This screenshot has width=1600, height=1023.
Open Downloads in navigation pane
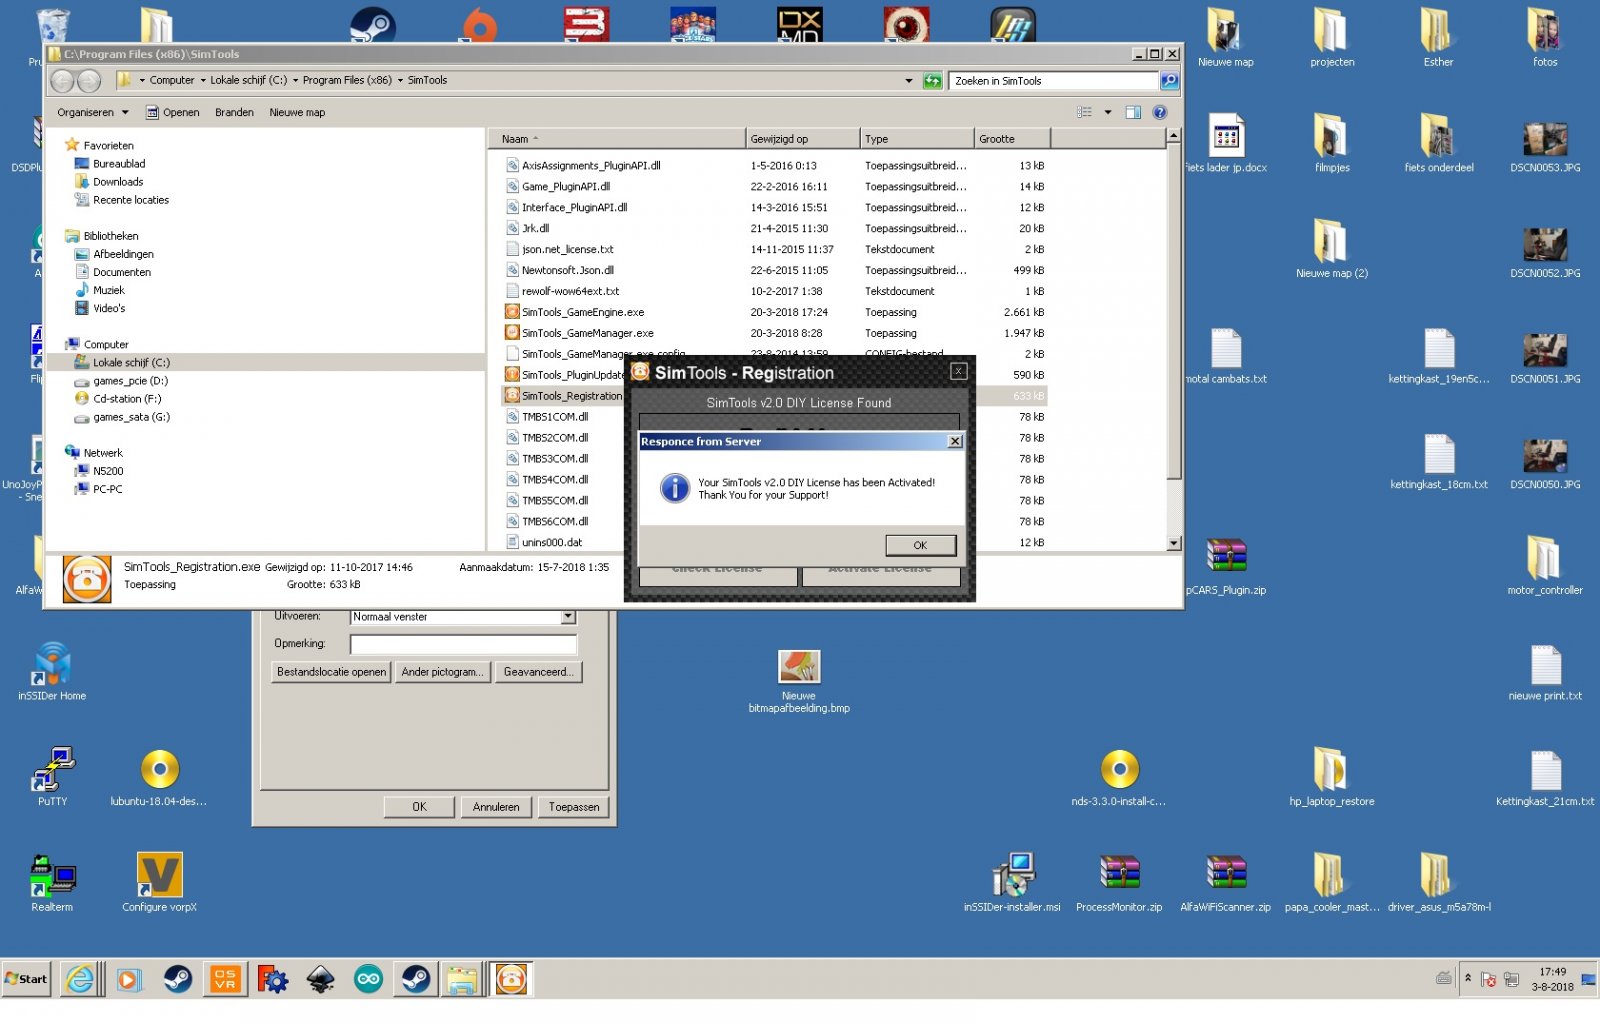(118, 182)
